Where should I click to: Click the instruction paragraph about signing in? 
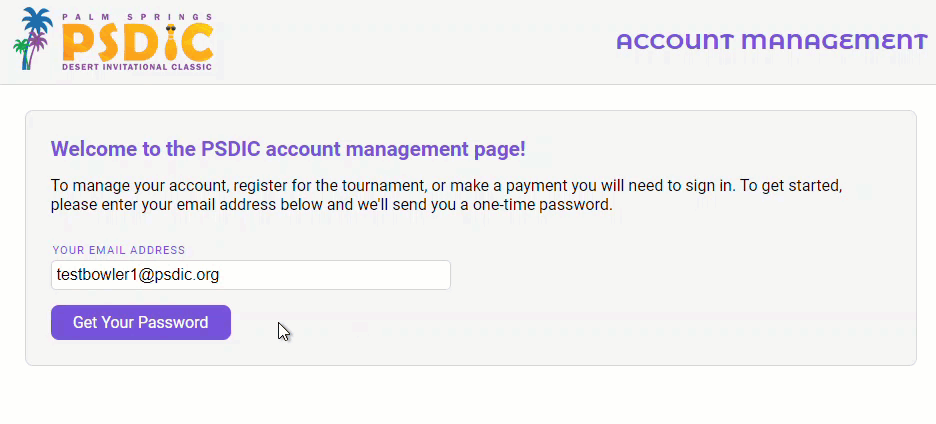(447, 195)
